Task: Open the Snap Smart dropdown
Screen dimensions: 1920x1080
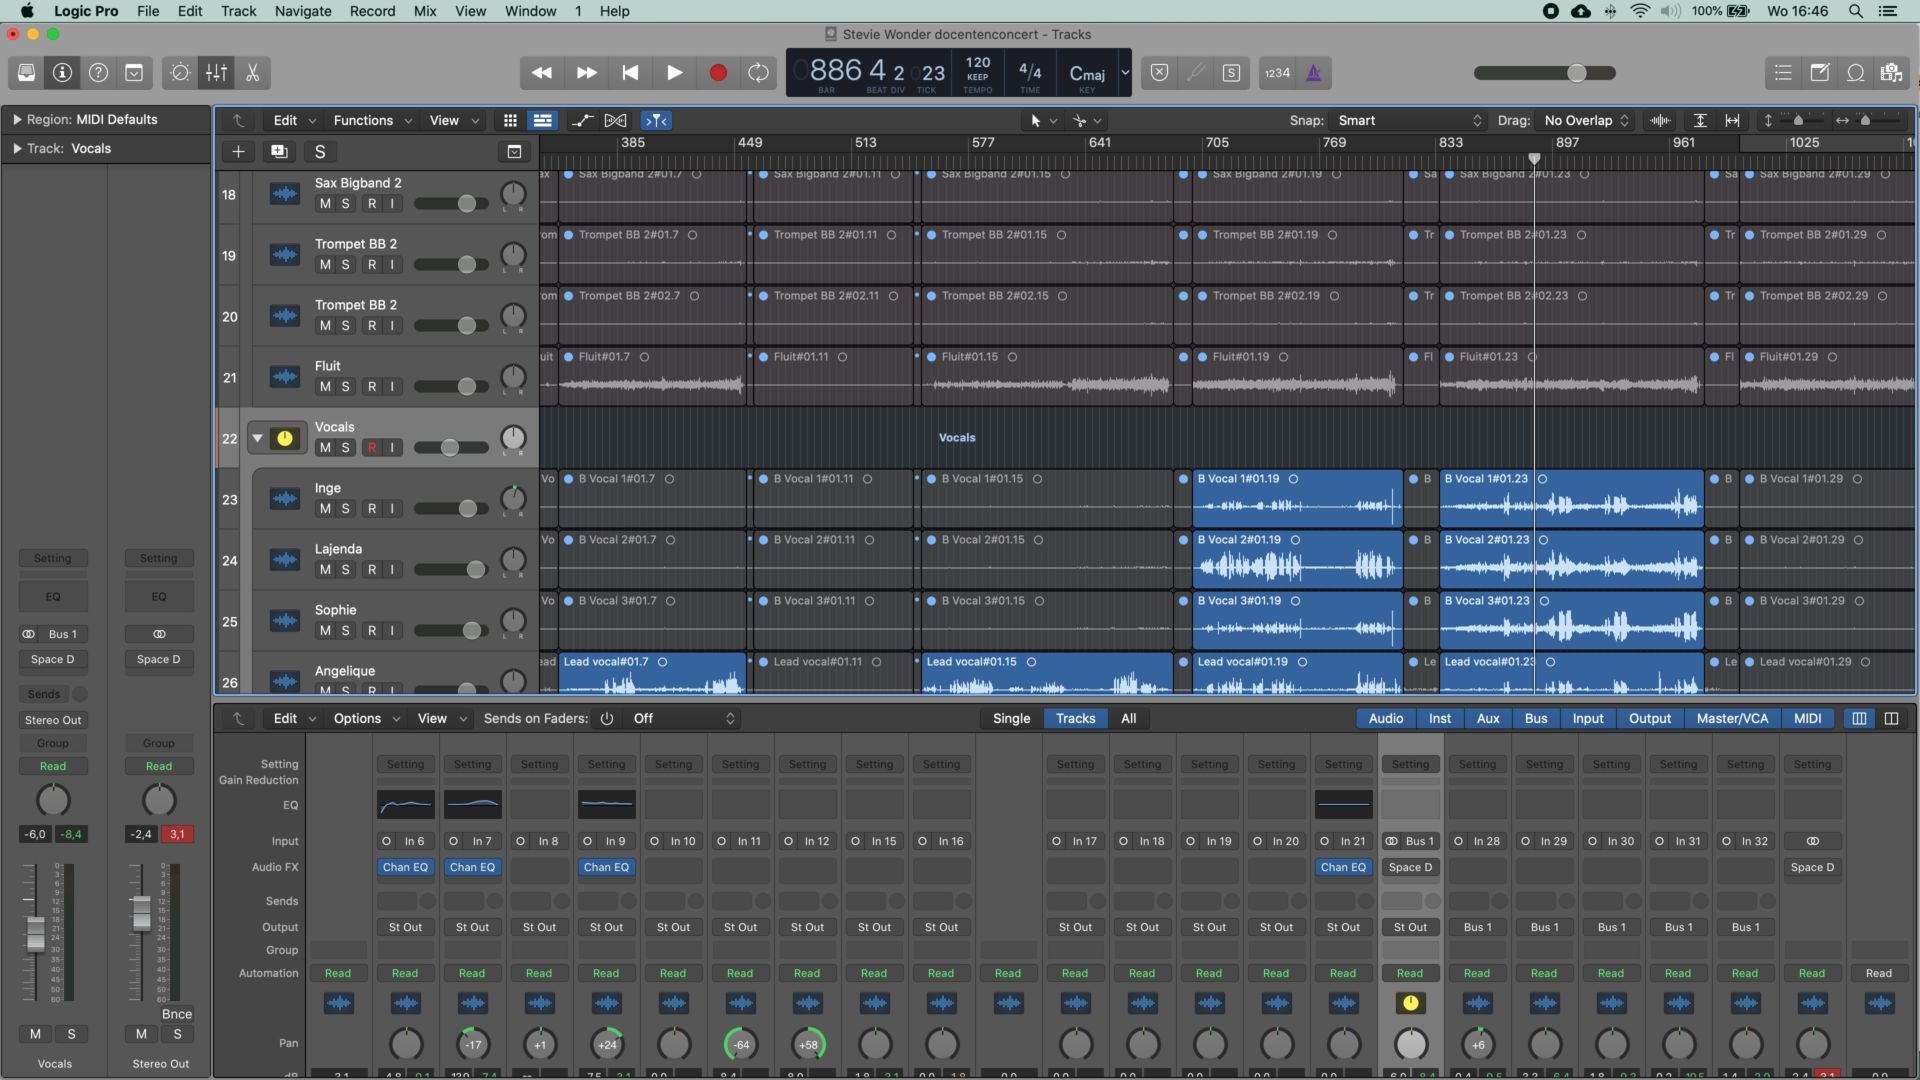Action: click(x=1409, y=120)
